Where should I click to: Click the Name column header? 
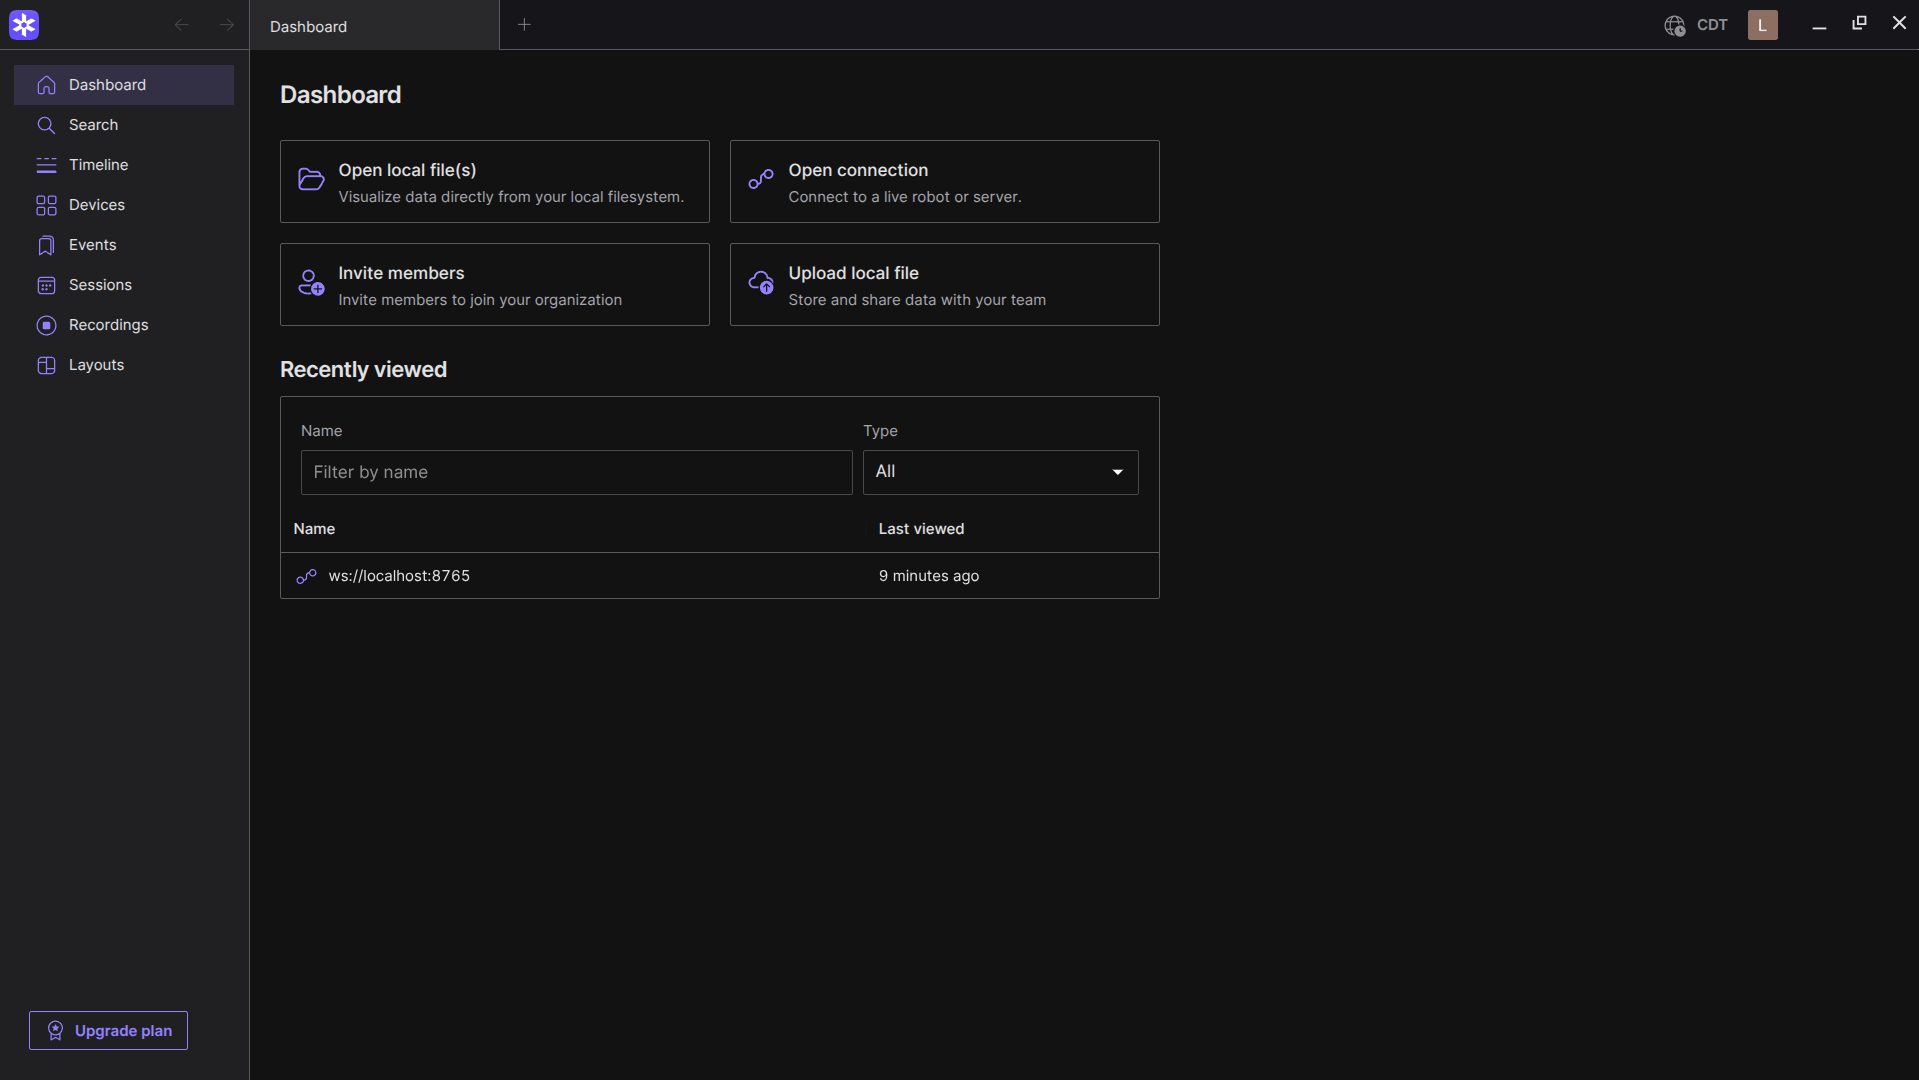pyautogui.click(x=314, y=529)
